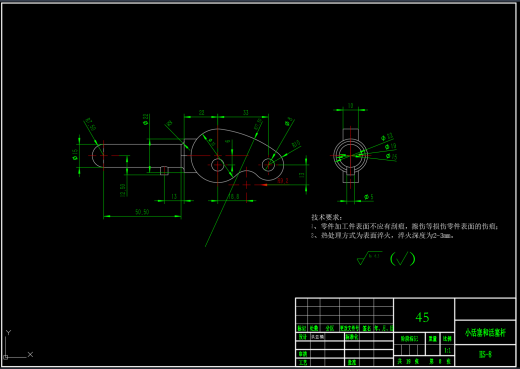This screenshot has width=520, height=369.
Task: Select the surface roughness symbol under the notes
Action: [x=369, y=258]
